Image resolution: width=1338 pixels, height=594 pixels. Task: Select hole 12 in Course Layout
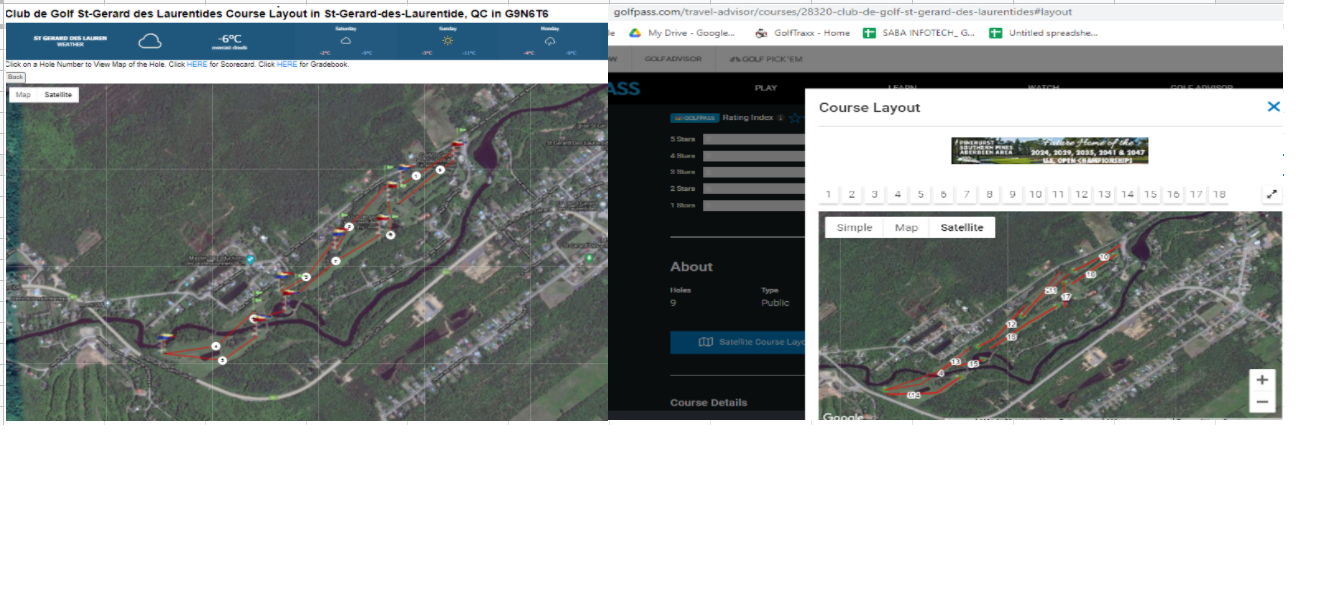coord(1081,195)
